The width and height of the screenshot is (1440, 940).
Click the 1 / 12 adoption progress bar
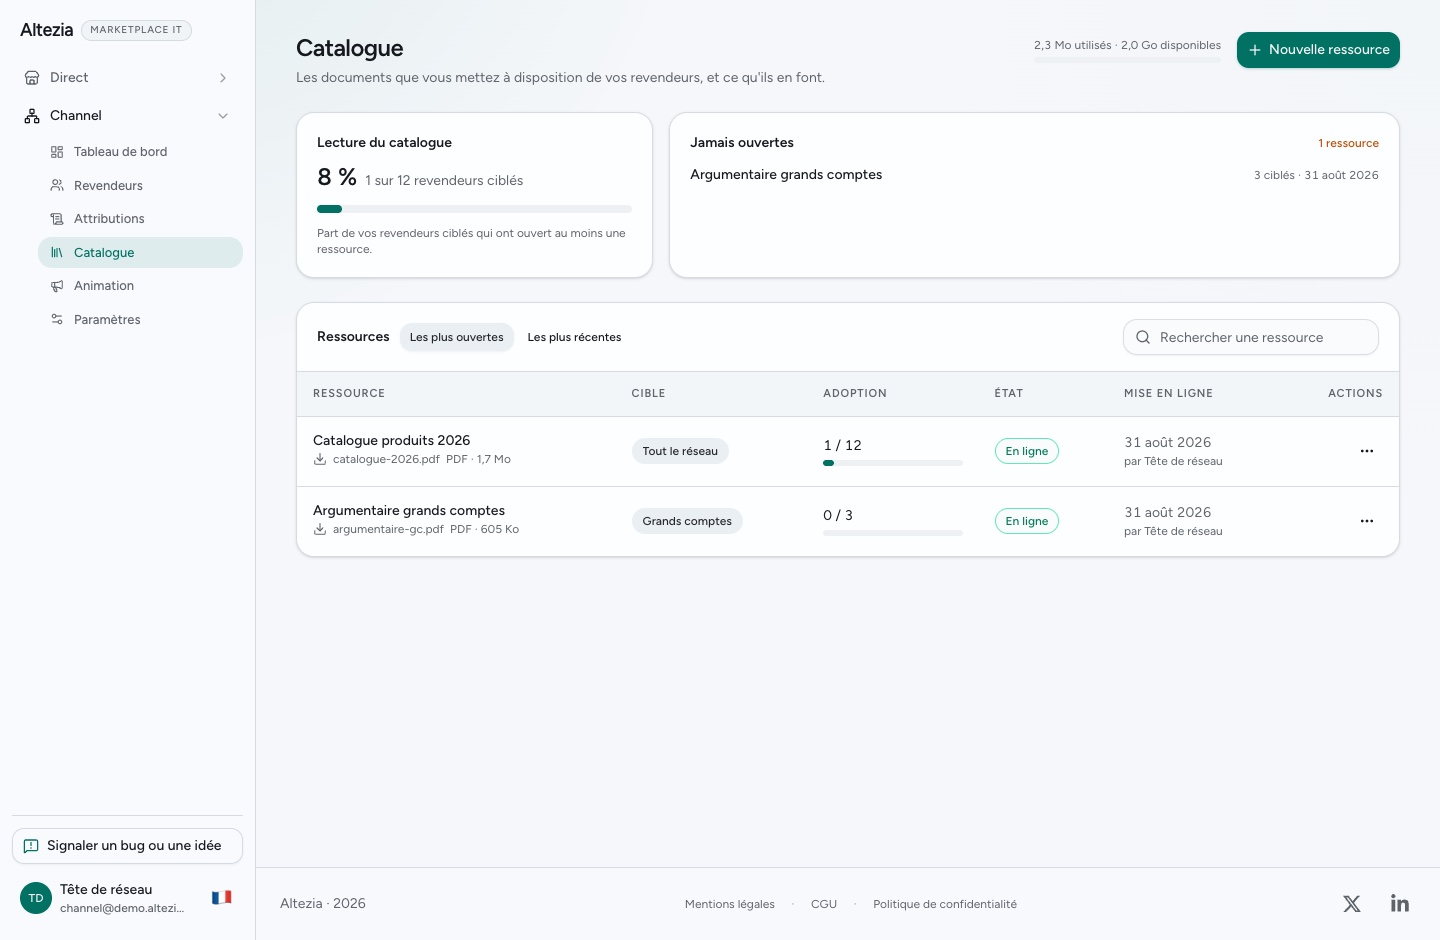[893, 463]
